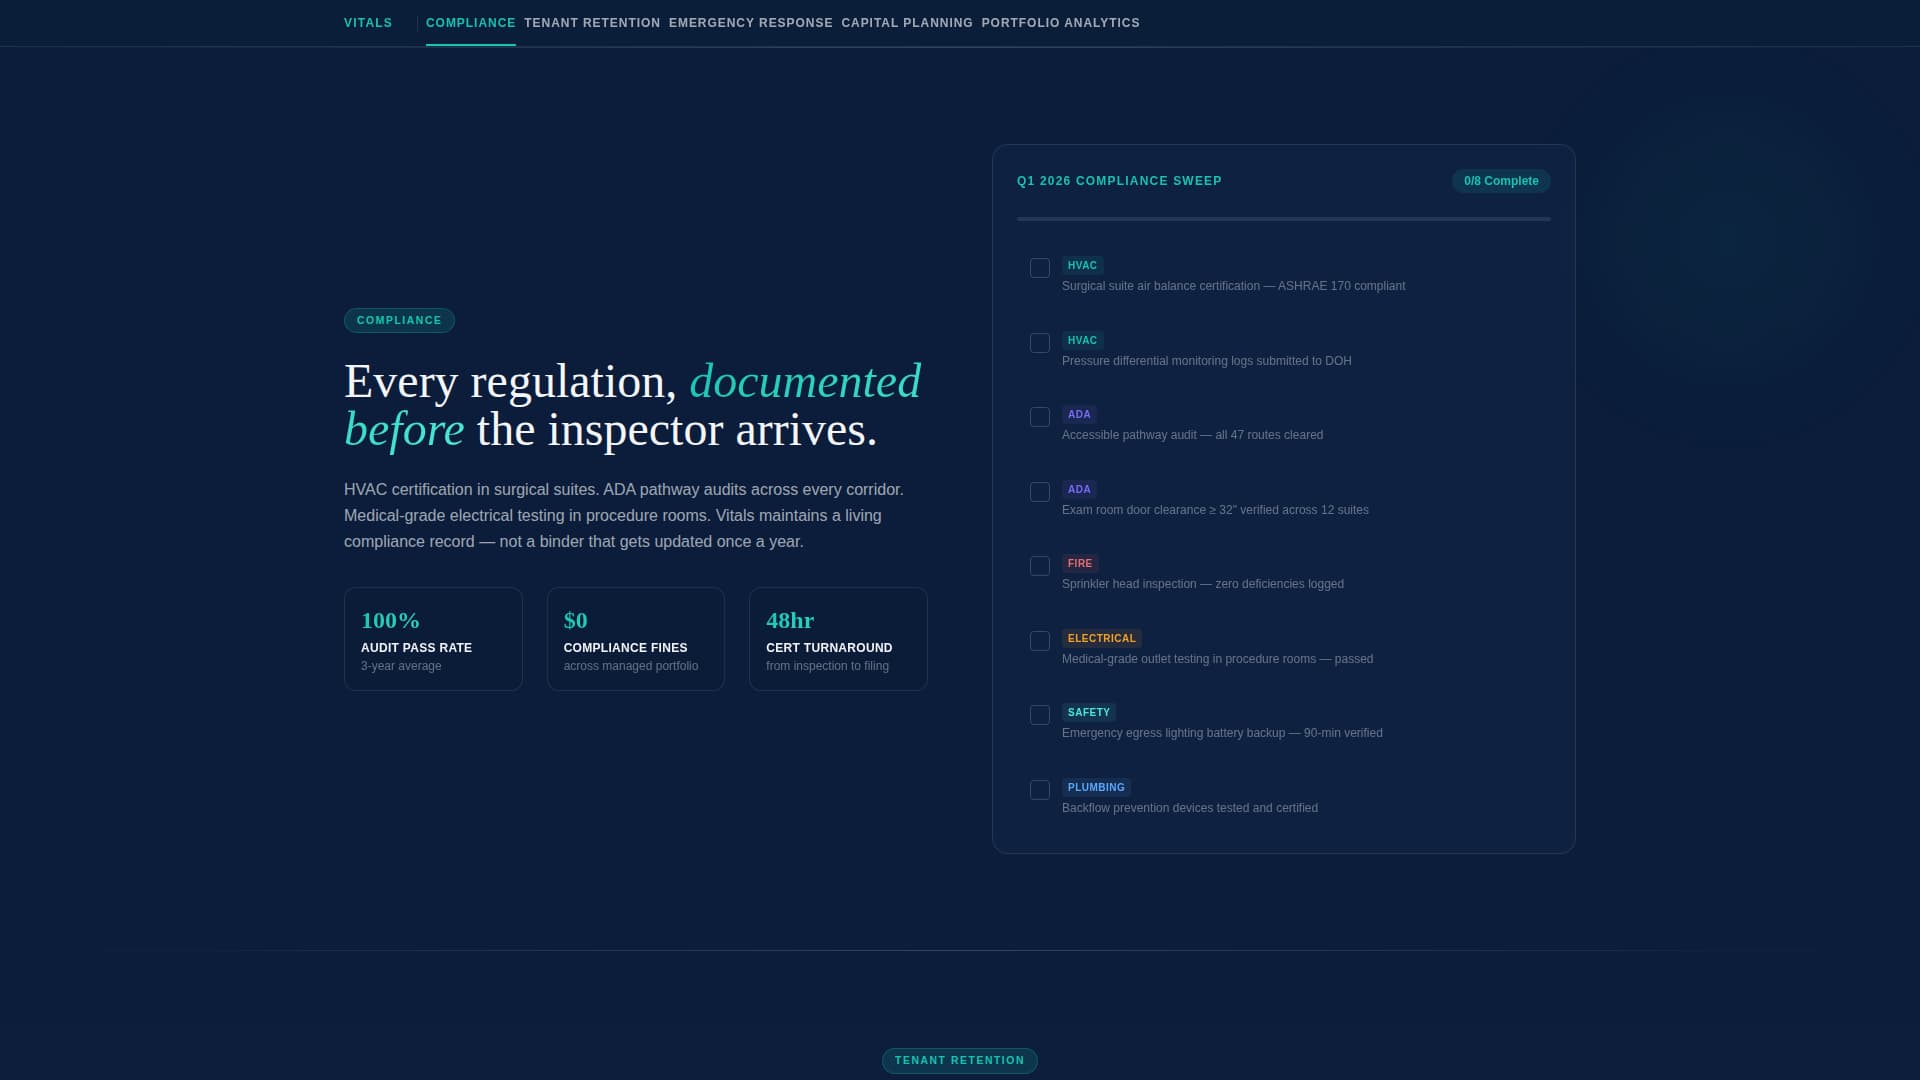The image size is (1920, 1080).
Task: Click the PLUMBING category tag
Action: pos(1096,788)
